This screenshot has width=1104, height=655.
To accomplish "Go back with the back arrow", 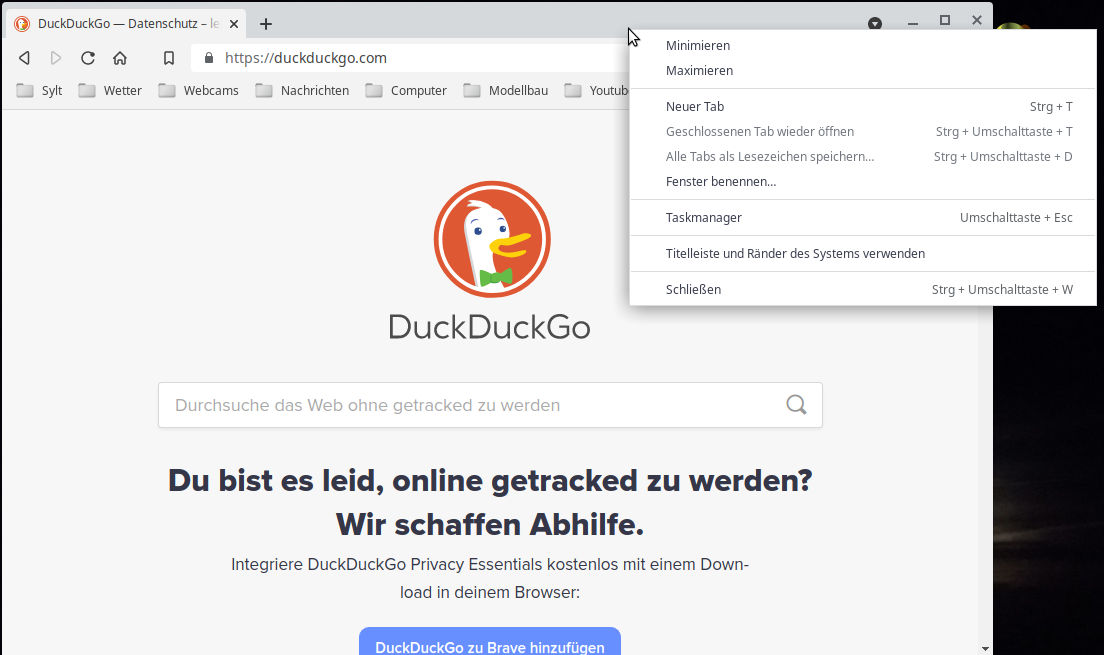I will (25, 58).
